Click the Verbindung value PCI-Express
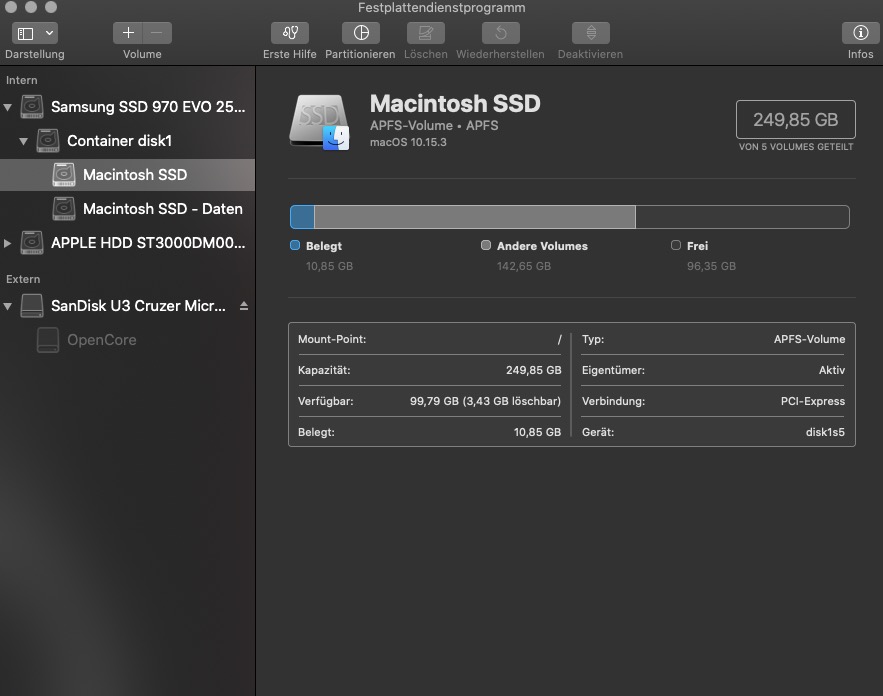 (x=813, y=401)
